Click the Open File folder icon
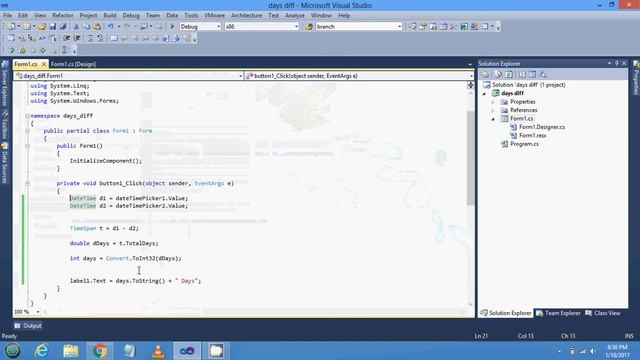Screen dimensions: 640x360 point(42,27)
